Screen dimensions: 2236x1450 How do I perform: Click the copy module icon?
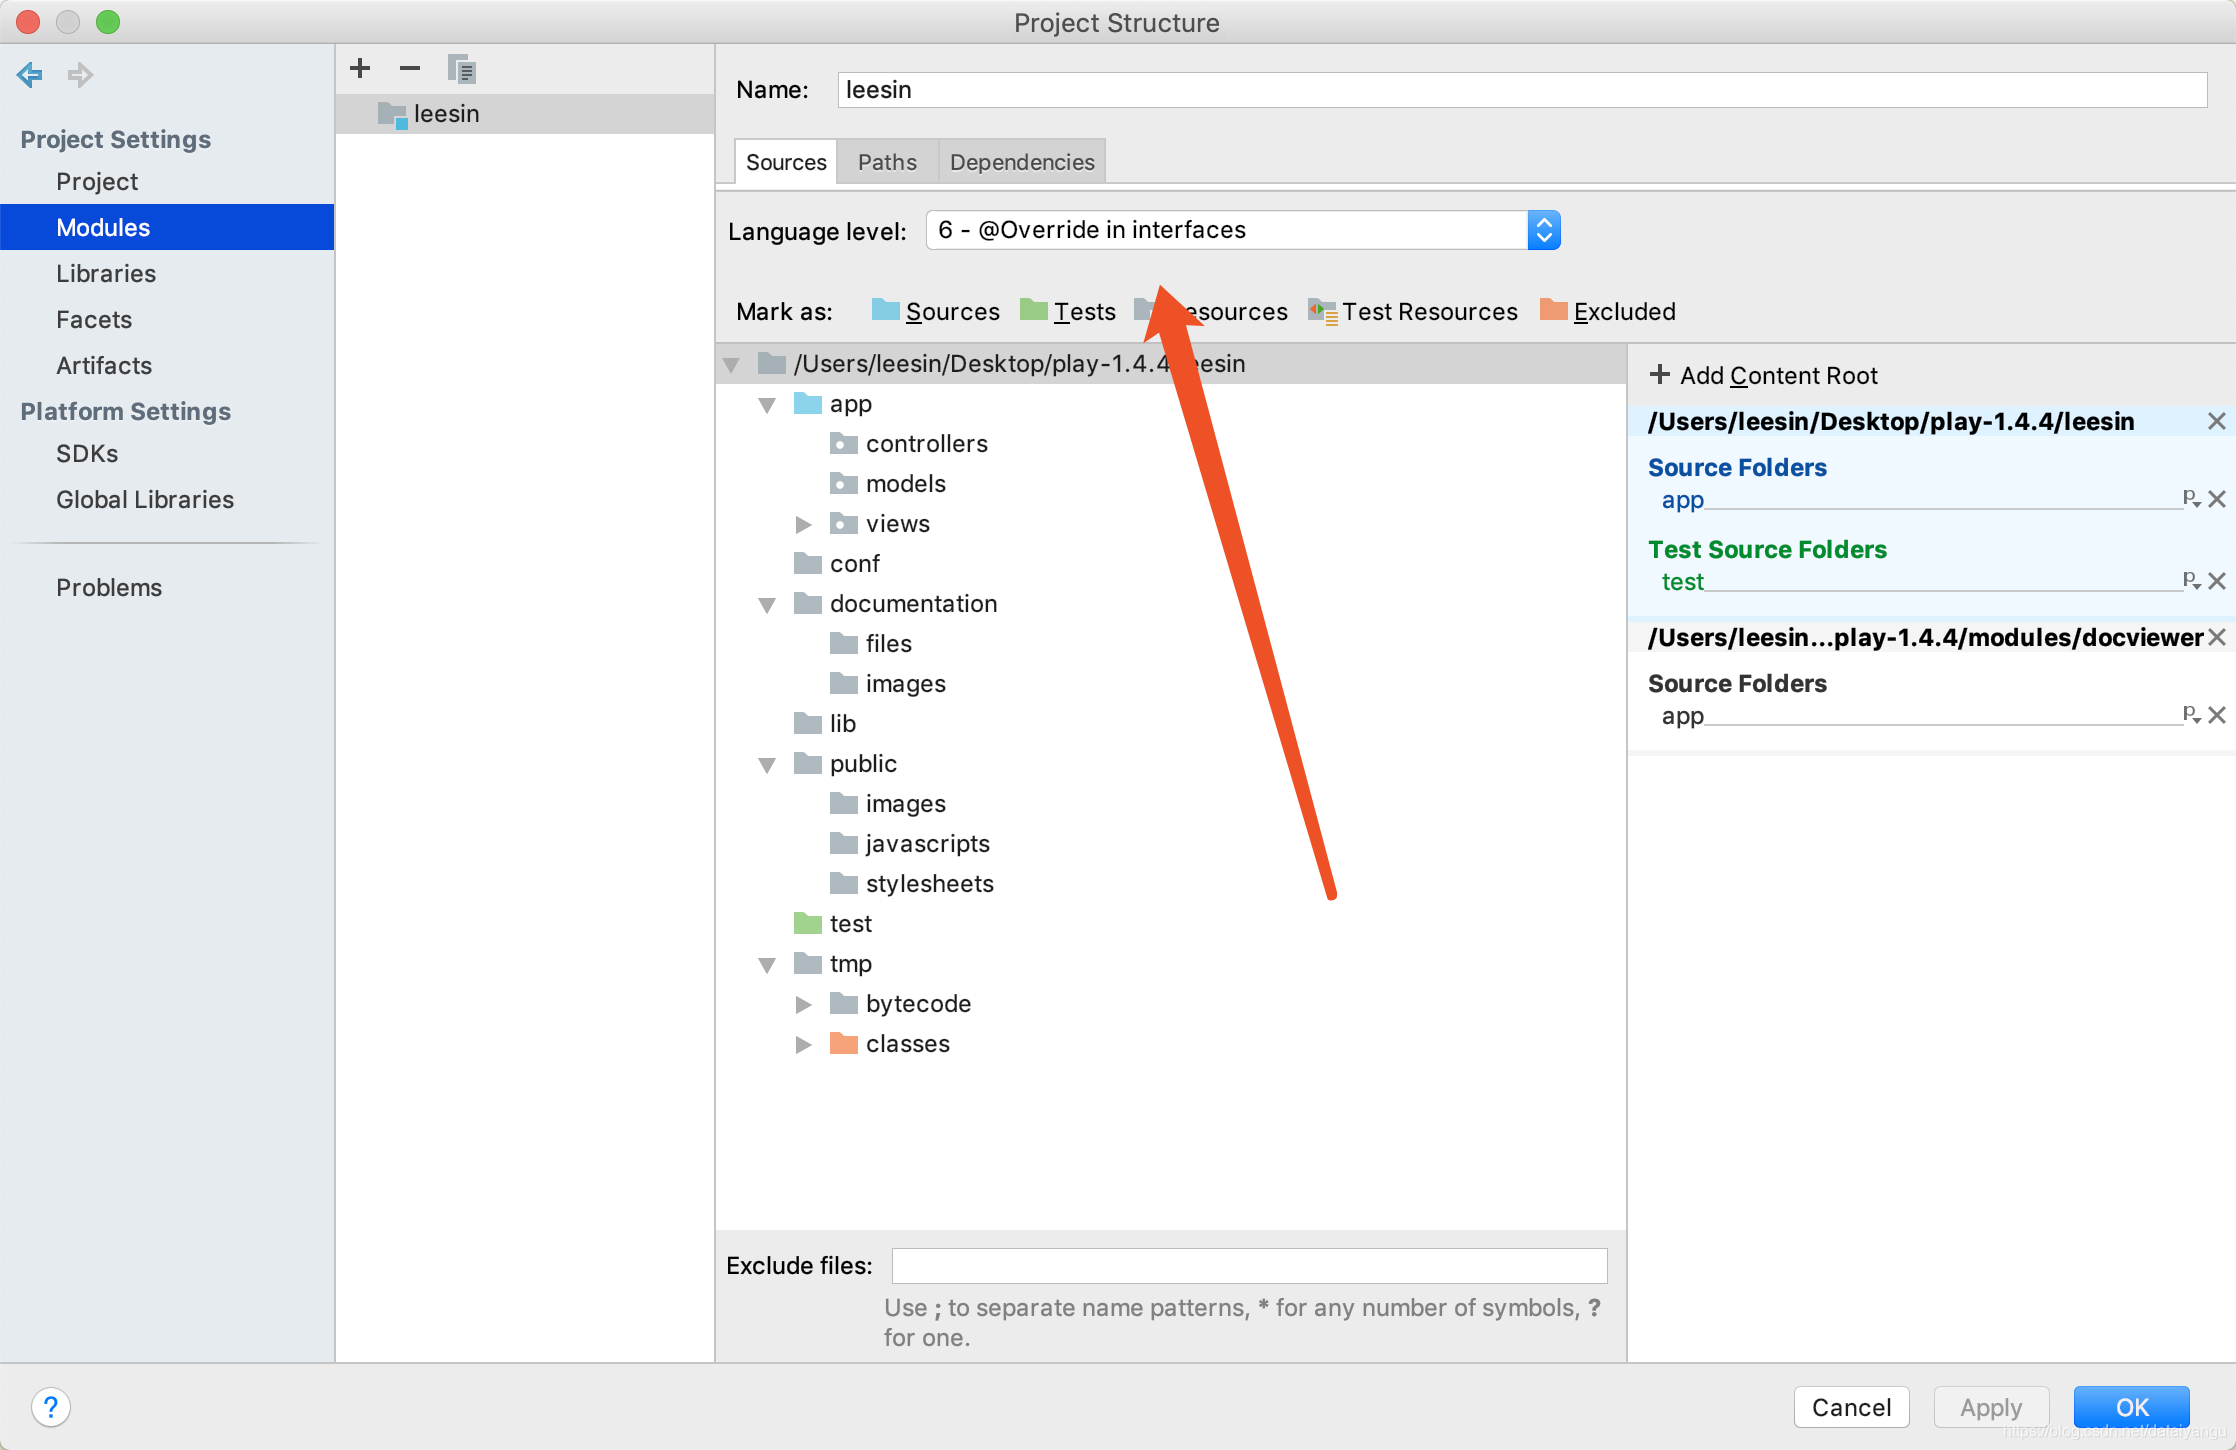coord(461,69)
